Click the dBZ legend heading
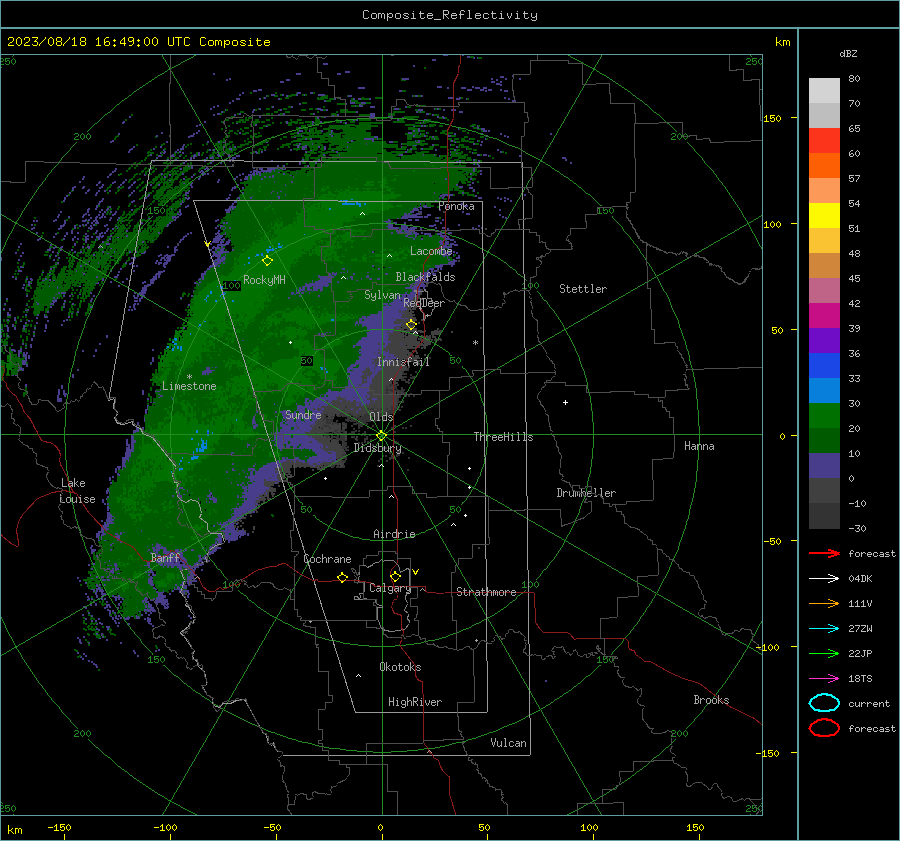The width and height of the screenshot is (900, 841). 848,54
